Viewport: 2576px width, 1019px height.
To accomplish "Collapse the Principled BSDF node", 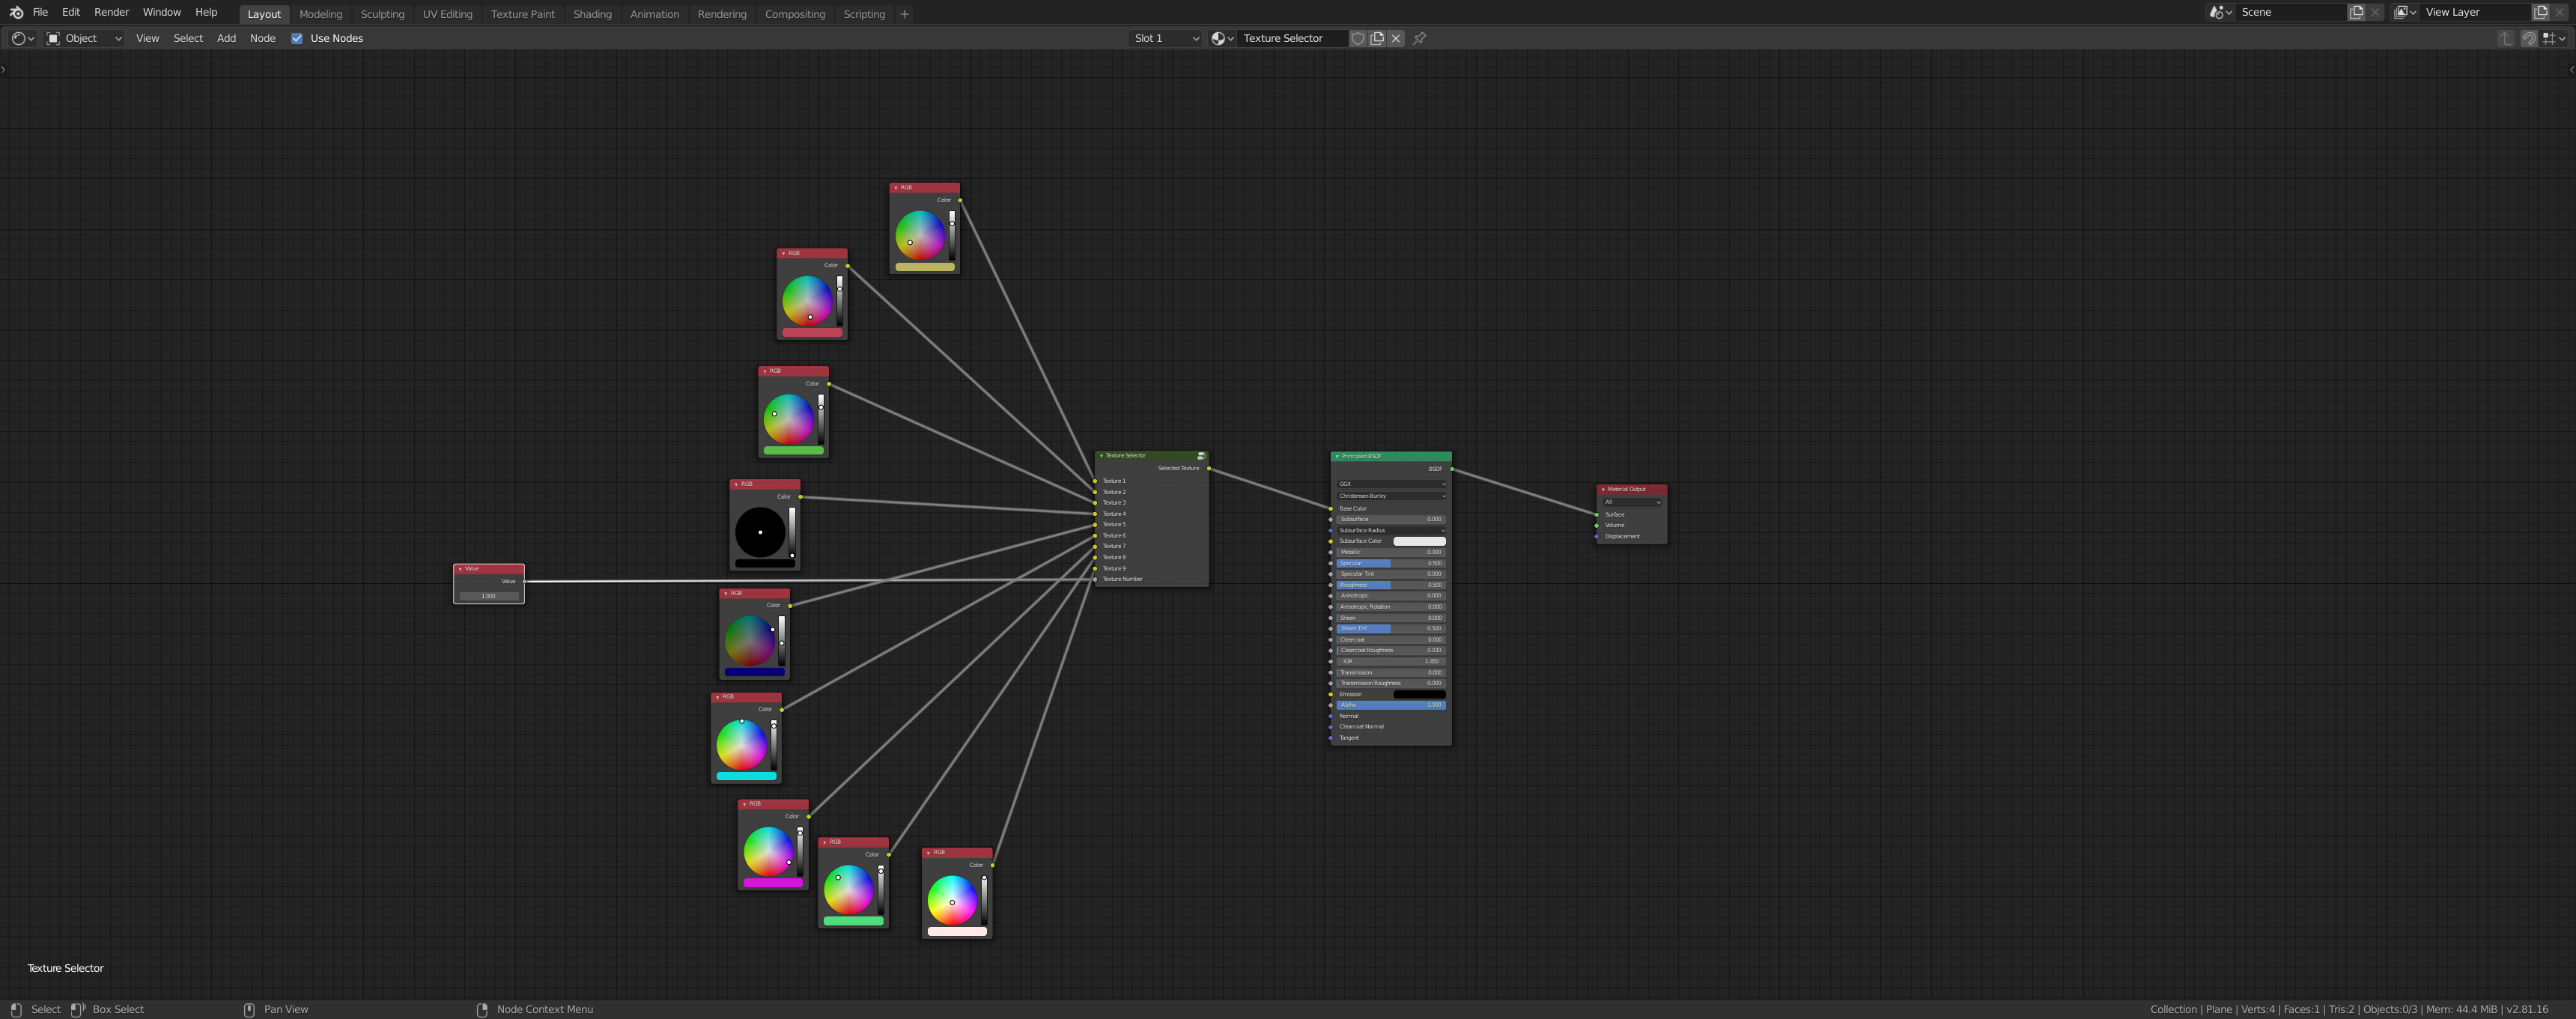I will coord(1337,456).
